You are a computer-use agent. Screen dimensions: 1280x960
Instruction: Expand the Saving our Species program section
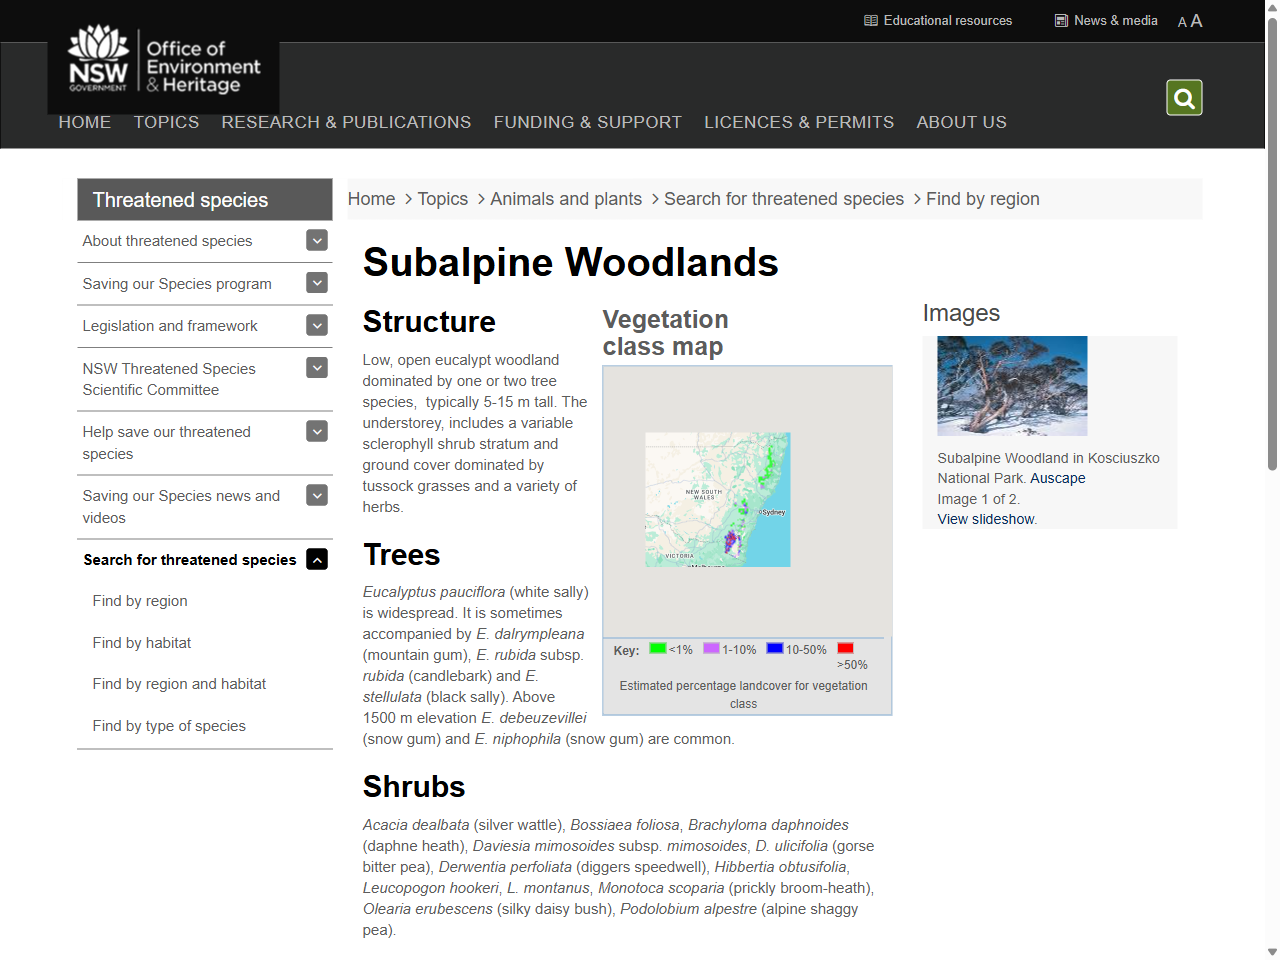point(316,283)
